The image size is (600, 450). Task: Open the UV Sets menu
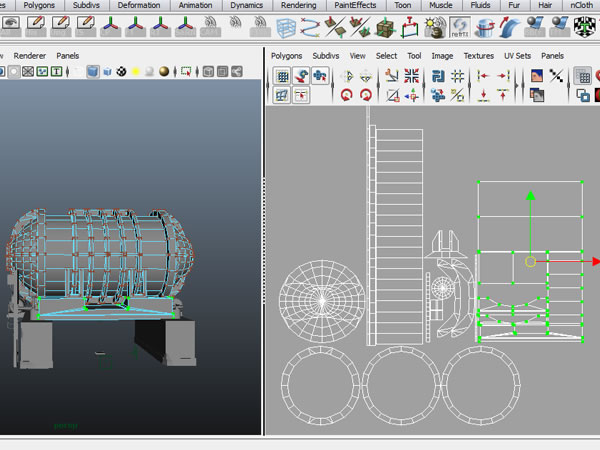tap(517, 56)
